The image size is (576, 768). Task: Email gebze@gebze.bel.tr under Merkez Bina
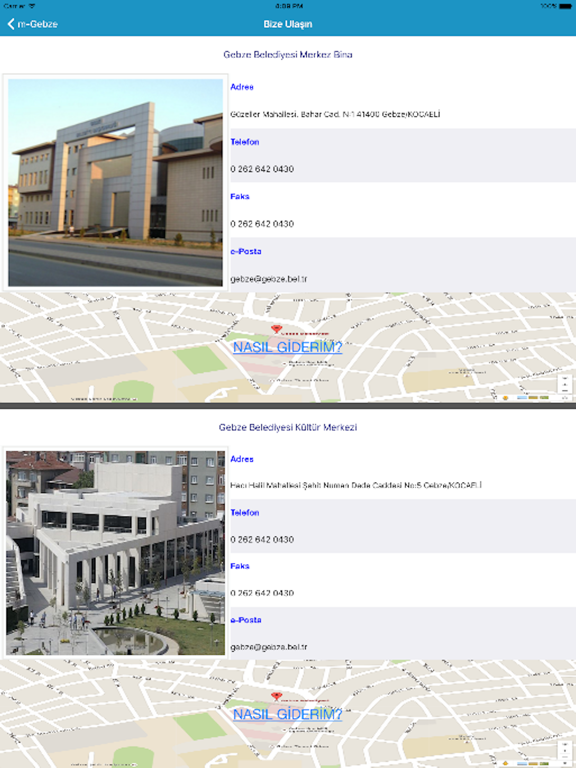268,279
